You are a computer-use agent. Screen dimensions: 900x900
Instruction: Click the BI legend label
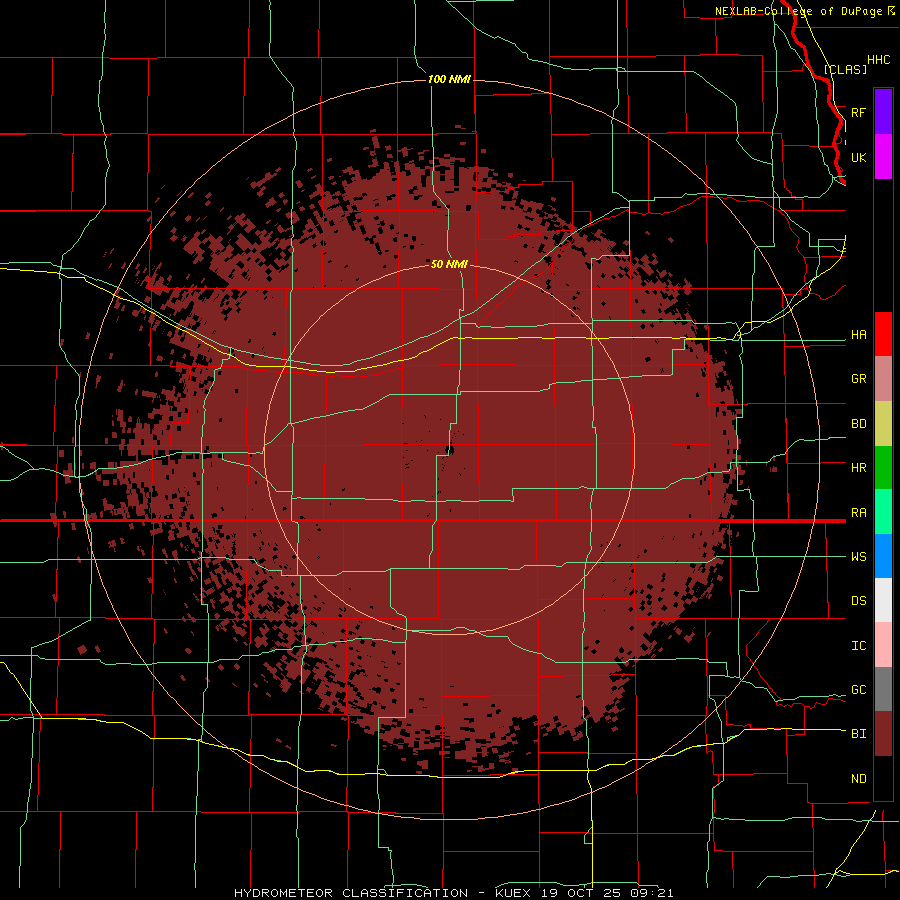click(x=859, y=734)
